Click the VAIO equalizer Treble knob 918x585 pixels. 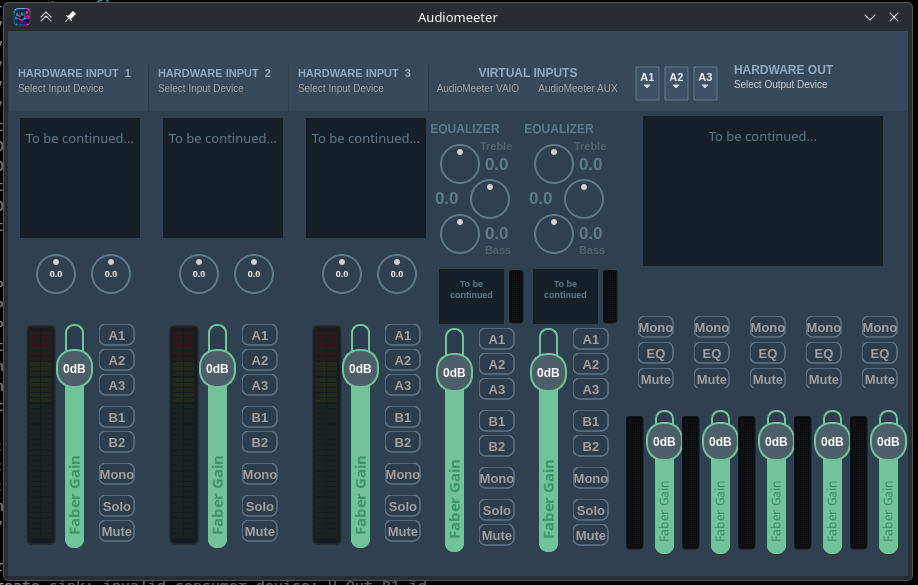(x=460, y=164)
